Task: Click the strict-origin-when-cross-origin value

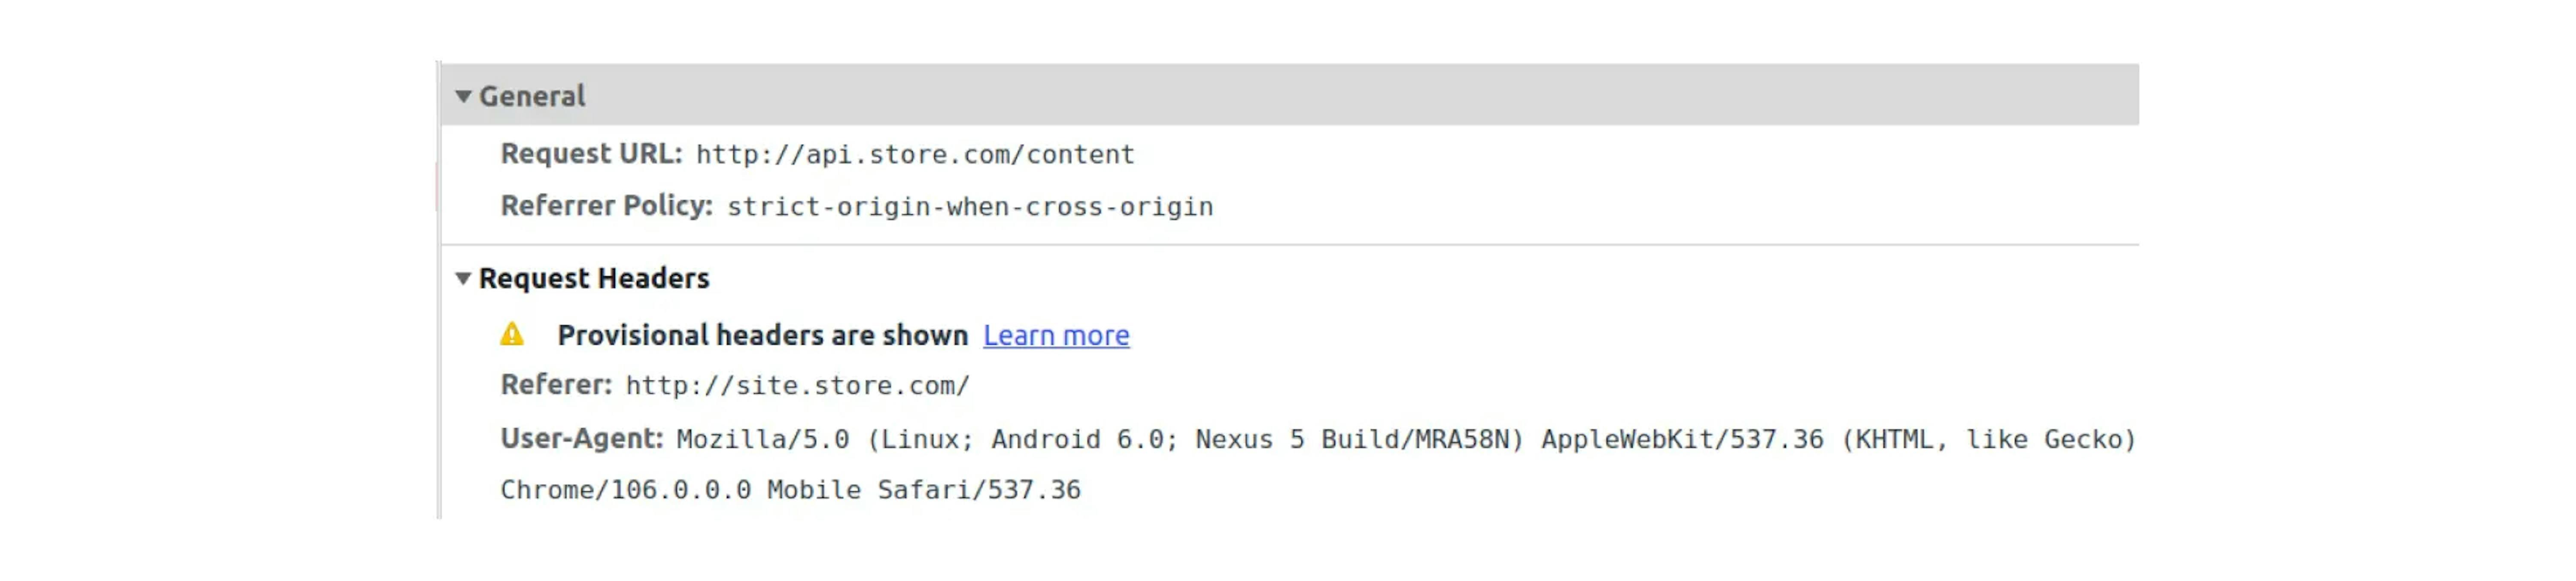Action: [970, 207]
